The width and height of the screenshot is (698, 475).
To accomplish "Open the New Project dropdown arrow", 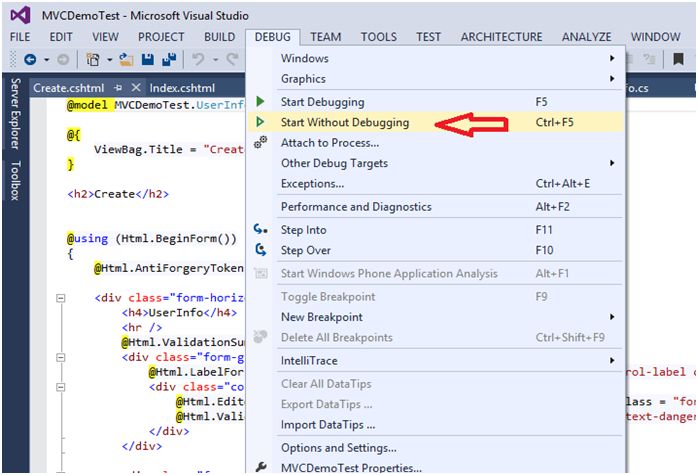I will tap(109, 59).
